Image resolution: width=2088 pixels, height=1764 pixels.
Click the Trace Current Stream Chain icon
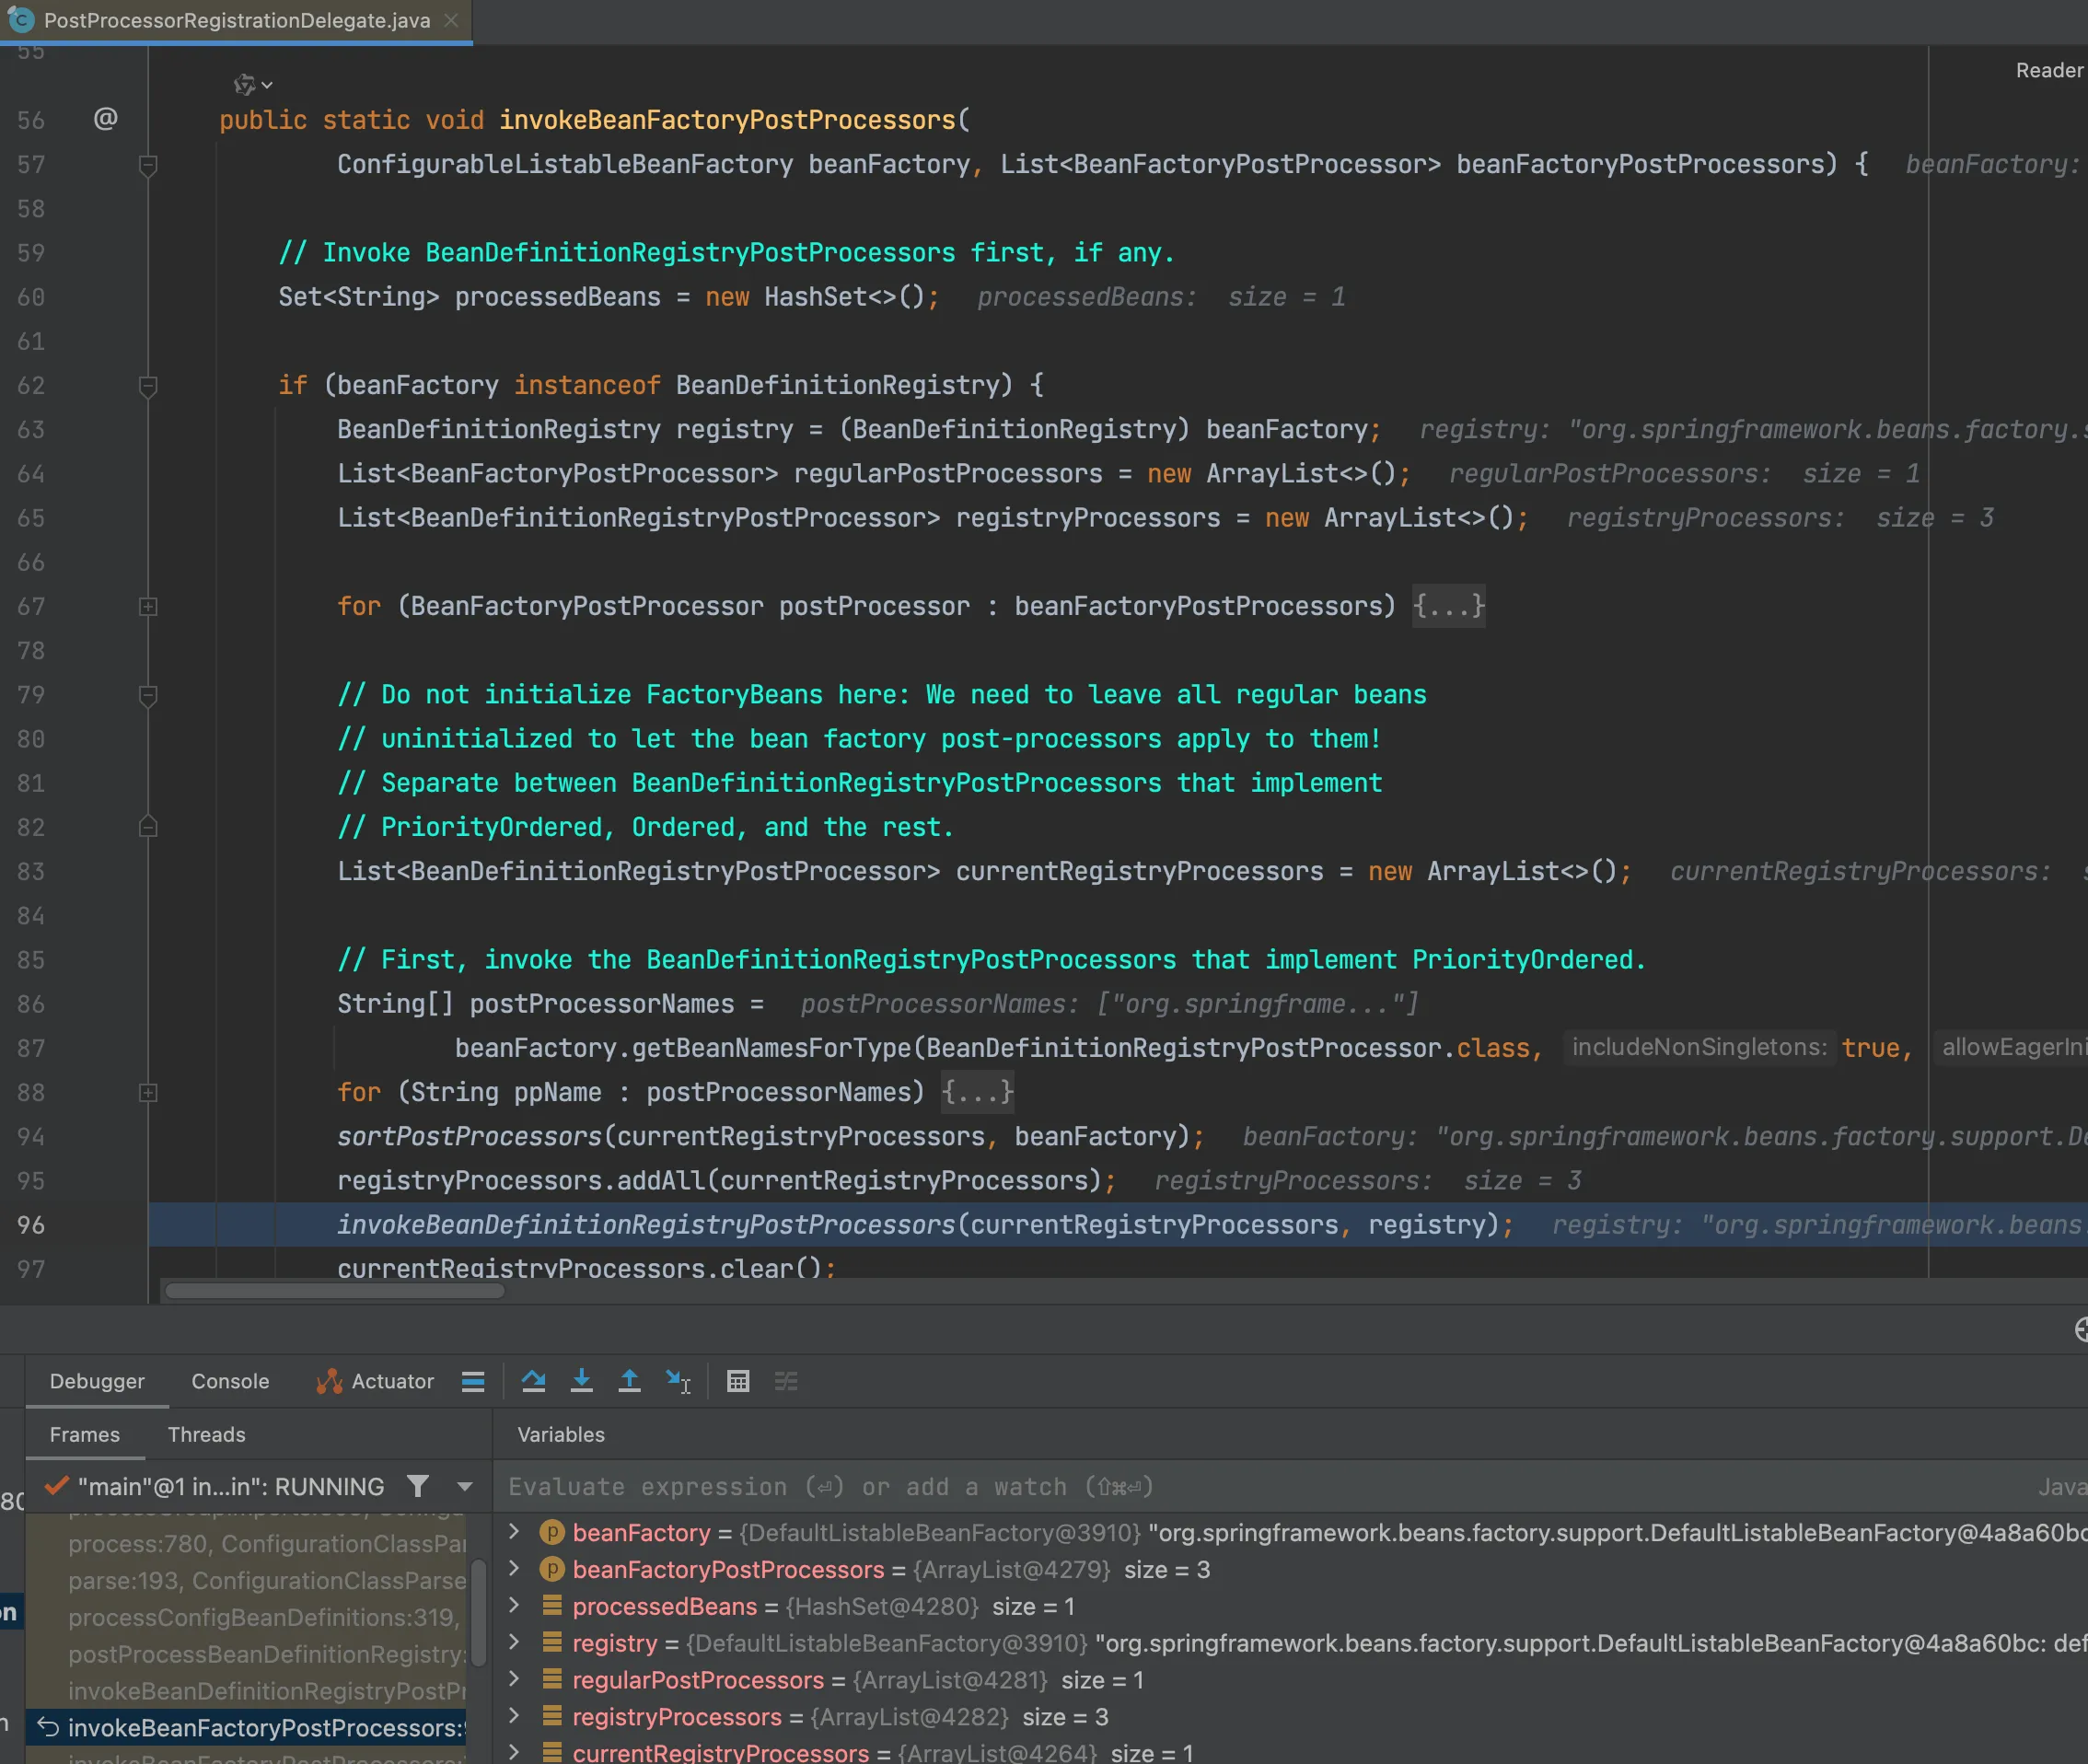[x=786, y=1381]
